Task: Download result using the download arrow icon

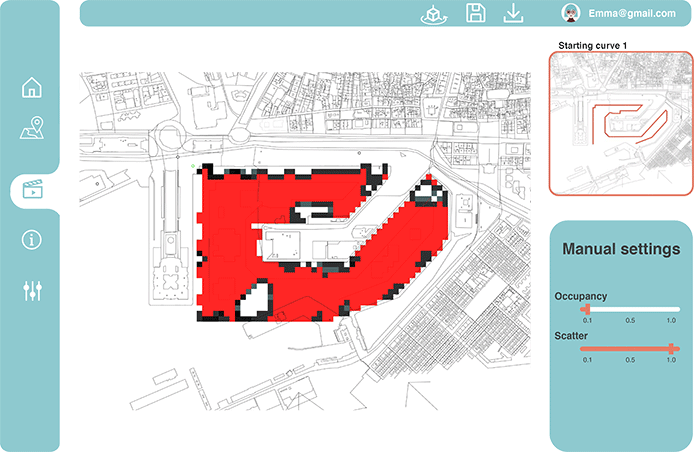Action: click(x=513, y=13)
